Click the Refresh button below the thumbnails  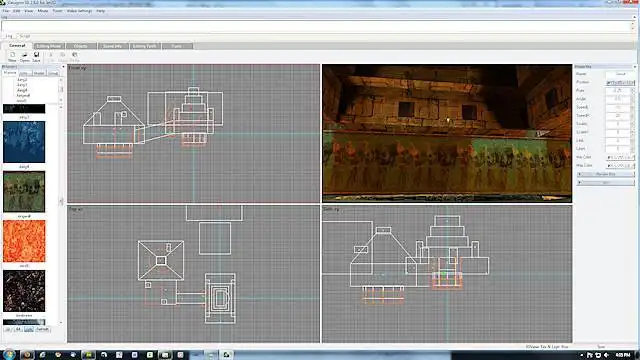[42, 329]
